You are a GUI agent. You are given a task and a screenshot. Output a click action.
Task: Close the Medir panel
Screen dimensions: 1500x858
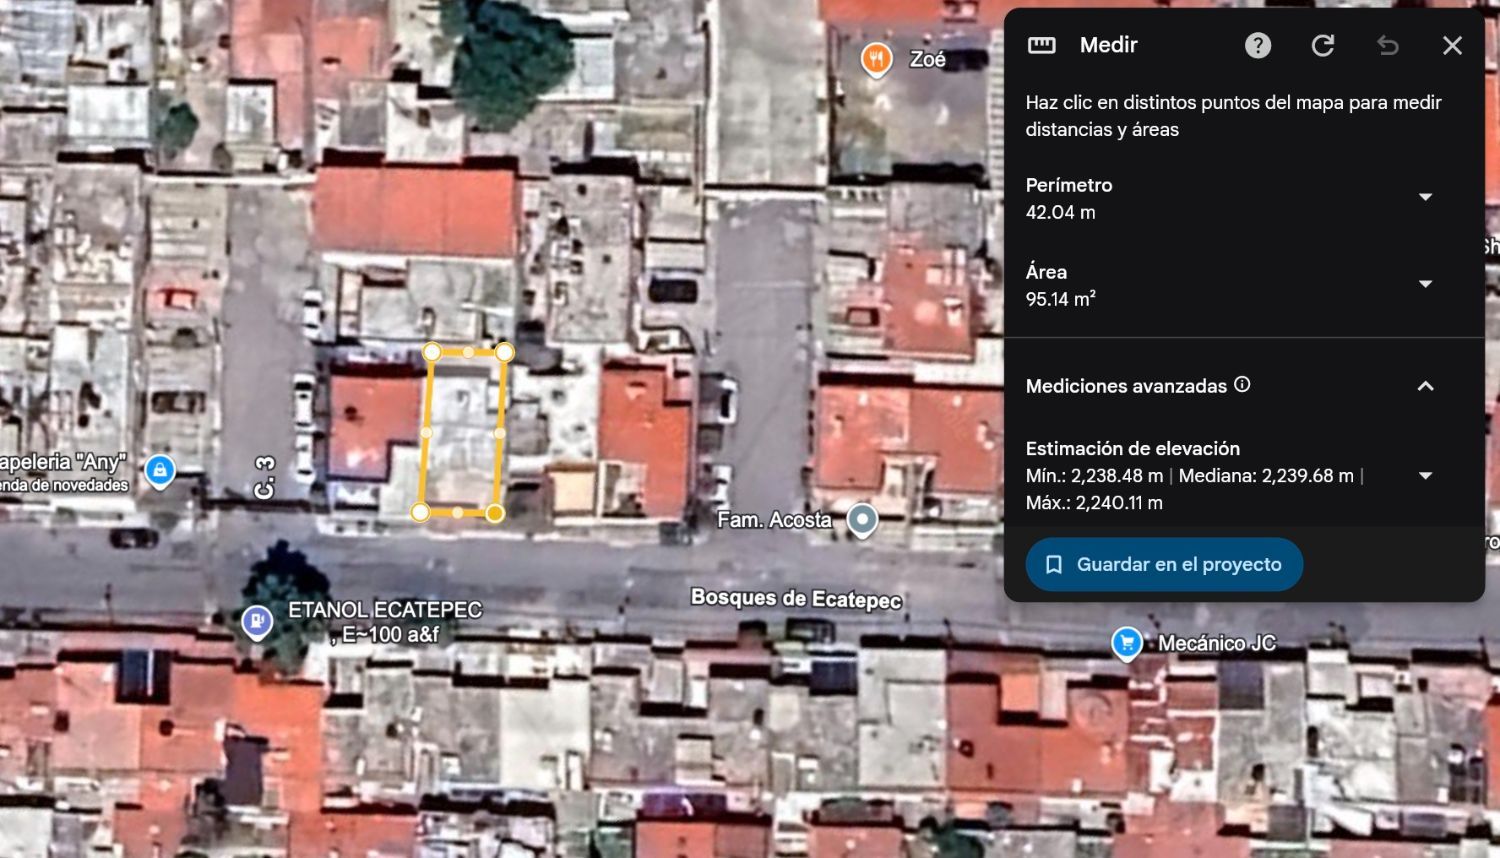tap(1453, 45)
